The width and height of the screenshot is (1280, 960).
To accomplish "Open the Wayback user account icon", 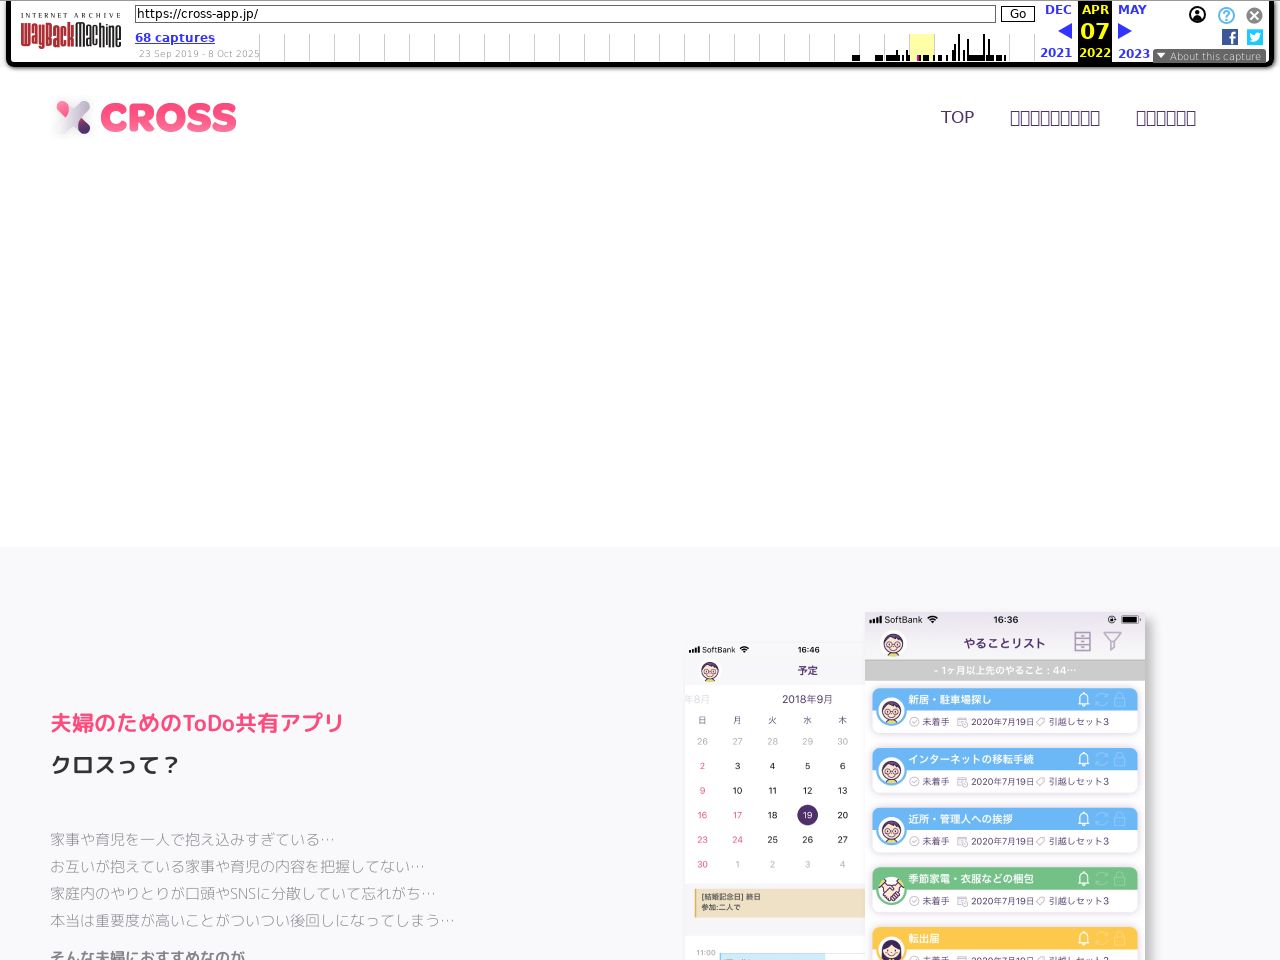I will [x=1197, y=15].
